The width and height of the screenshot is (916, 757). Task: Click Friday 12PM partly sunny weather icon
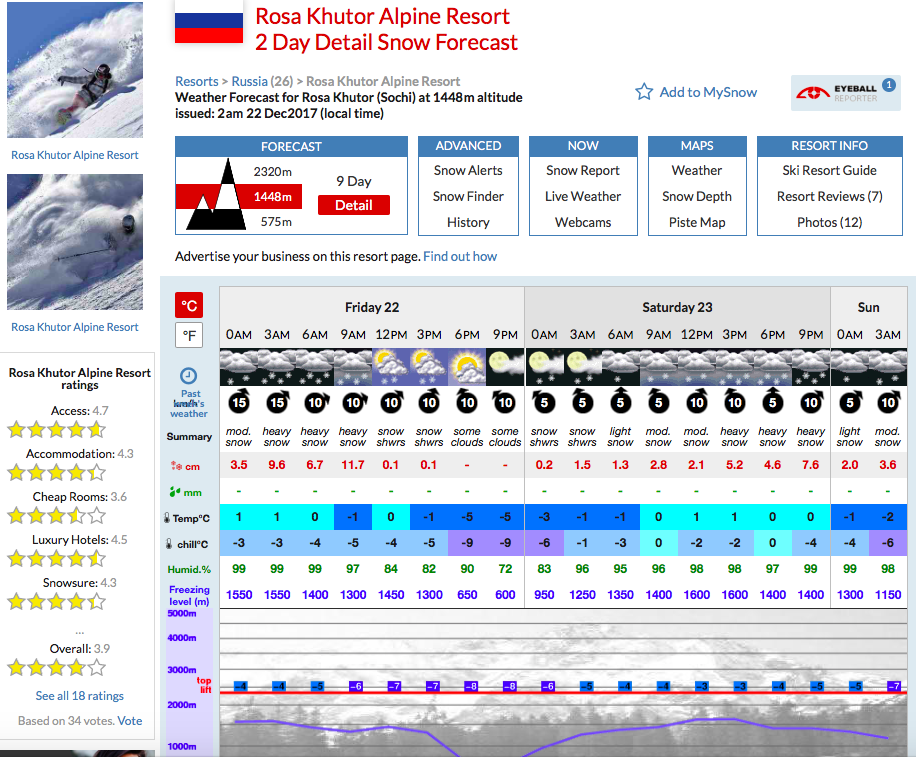coord(391,367)
